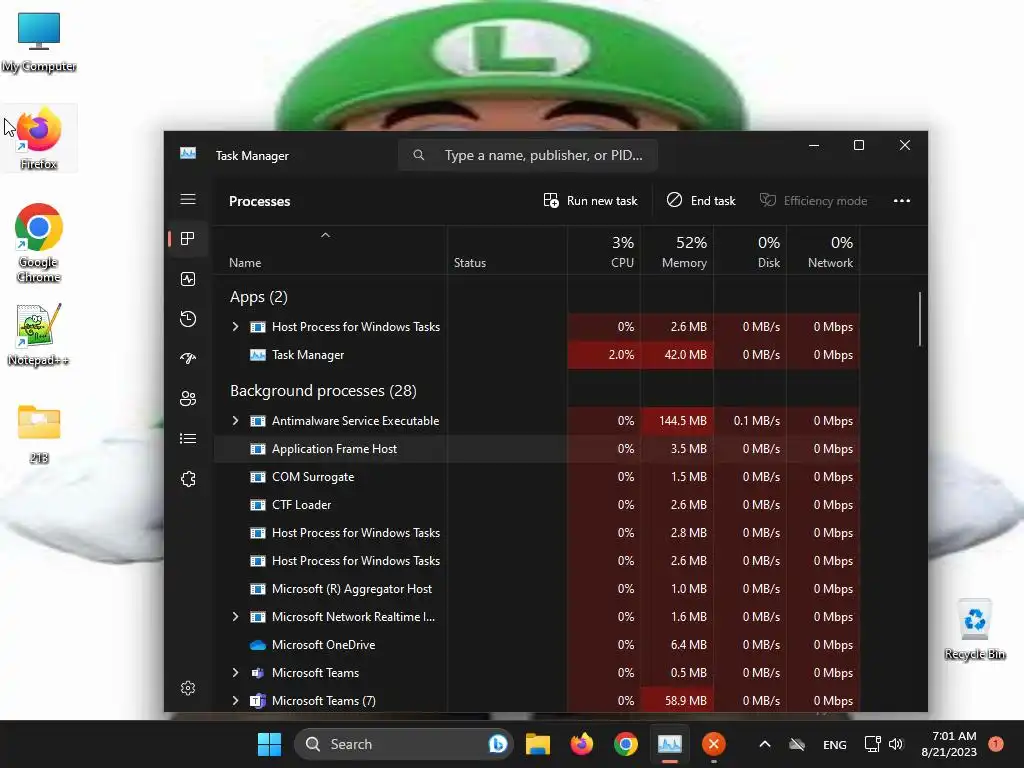Select the My Computer desktop icon
Viewport: 1024px width, 768px height.
click(39, 42)
